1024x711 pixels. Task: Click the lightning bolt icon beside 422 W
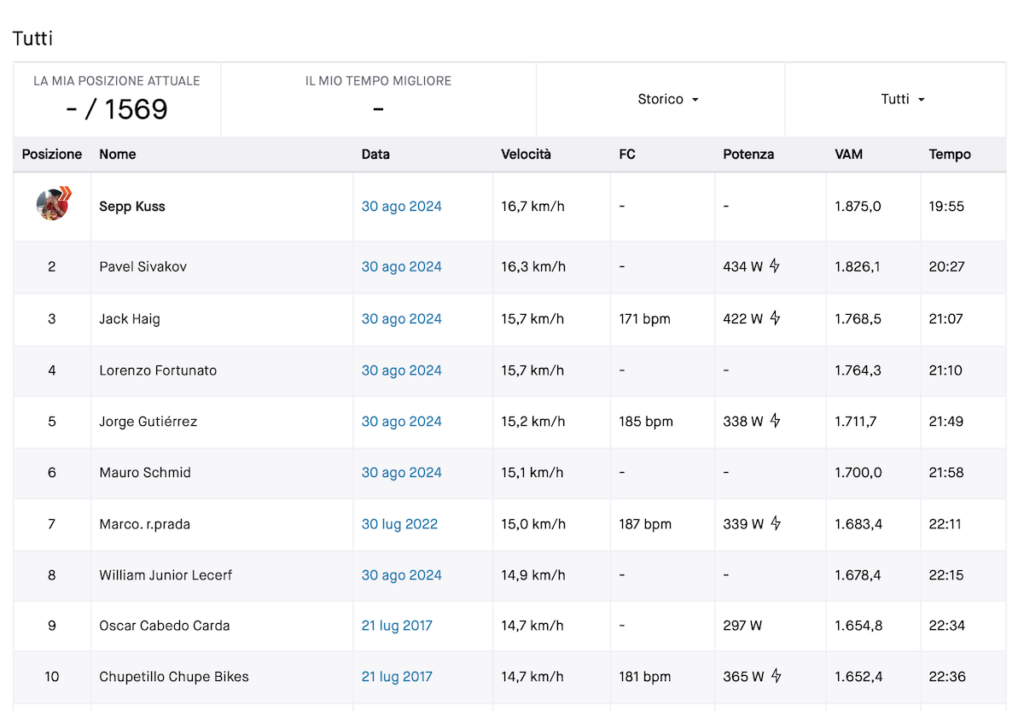(775, 318)
